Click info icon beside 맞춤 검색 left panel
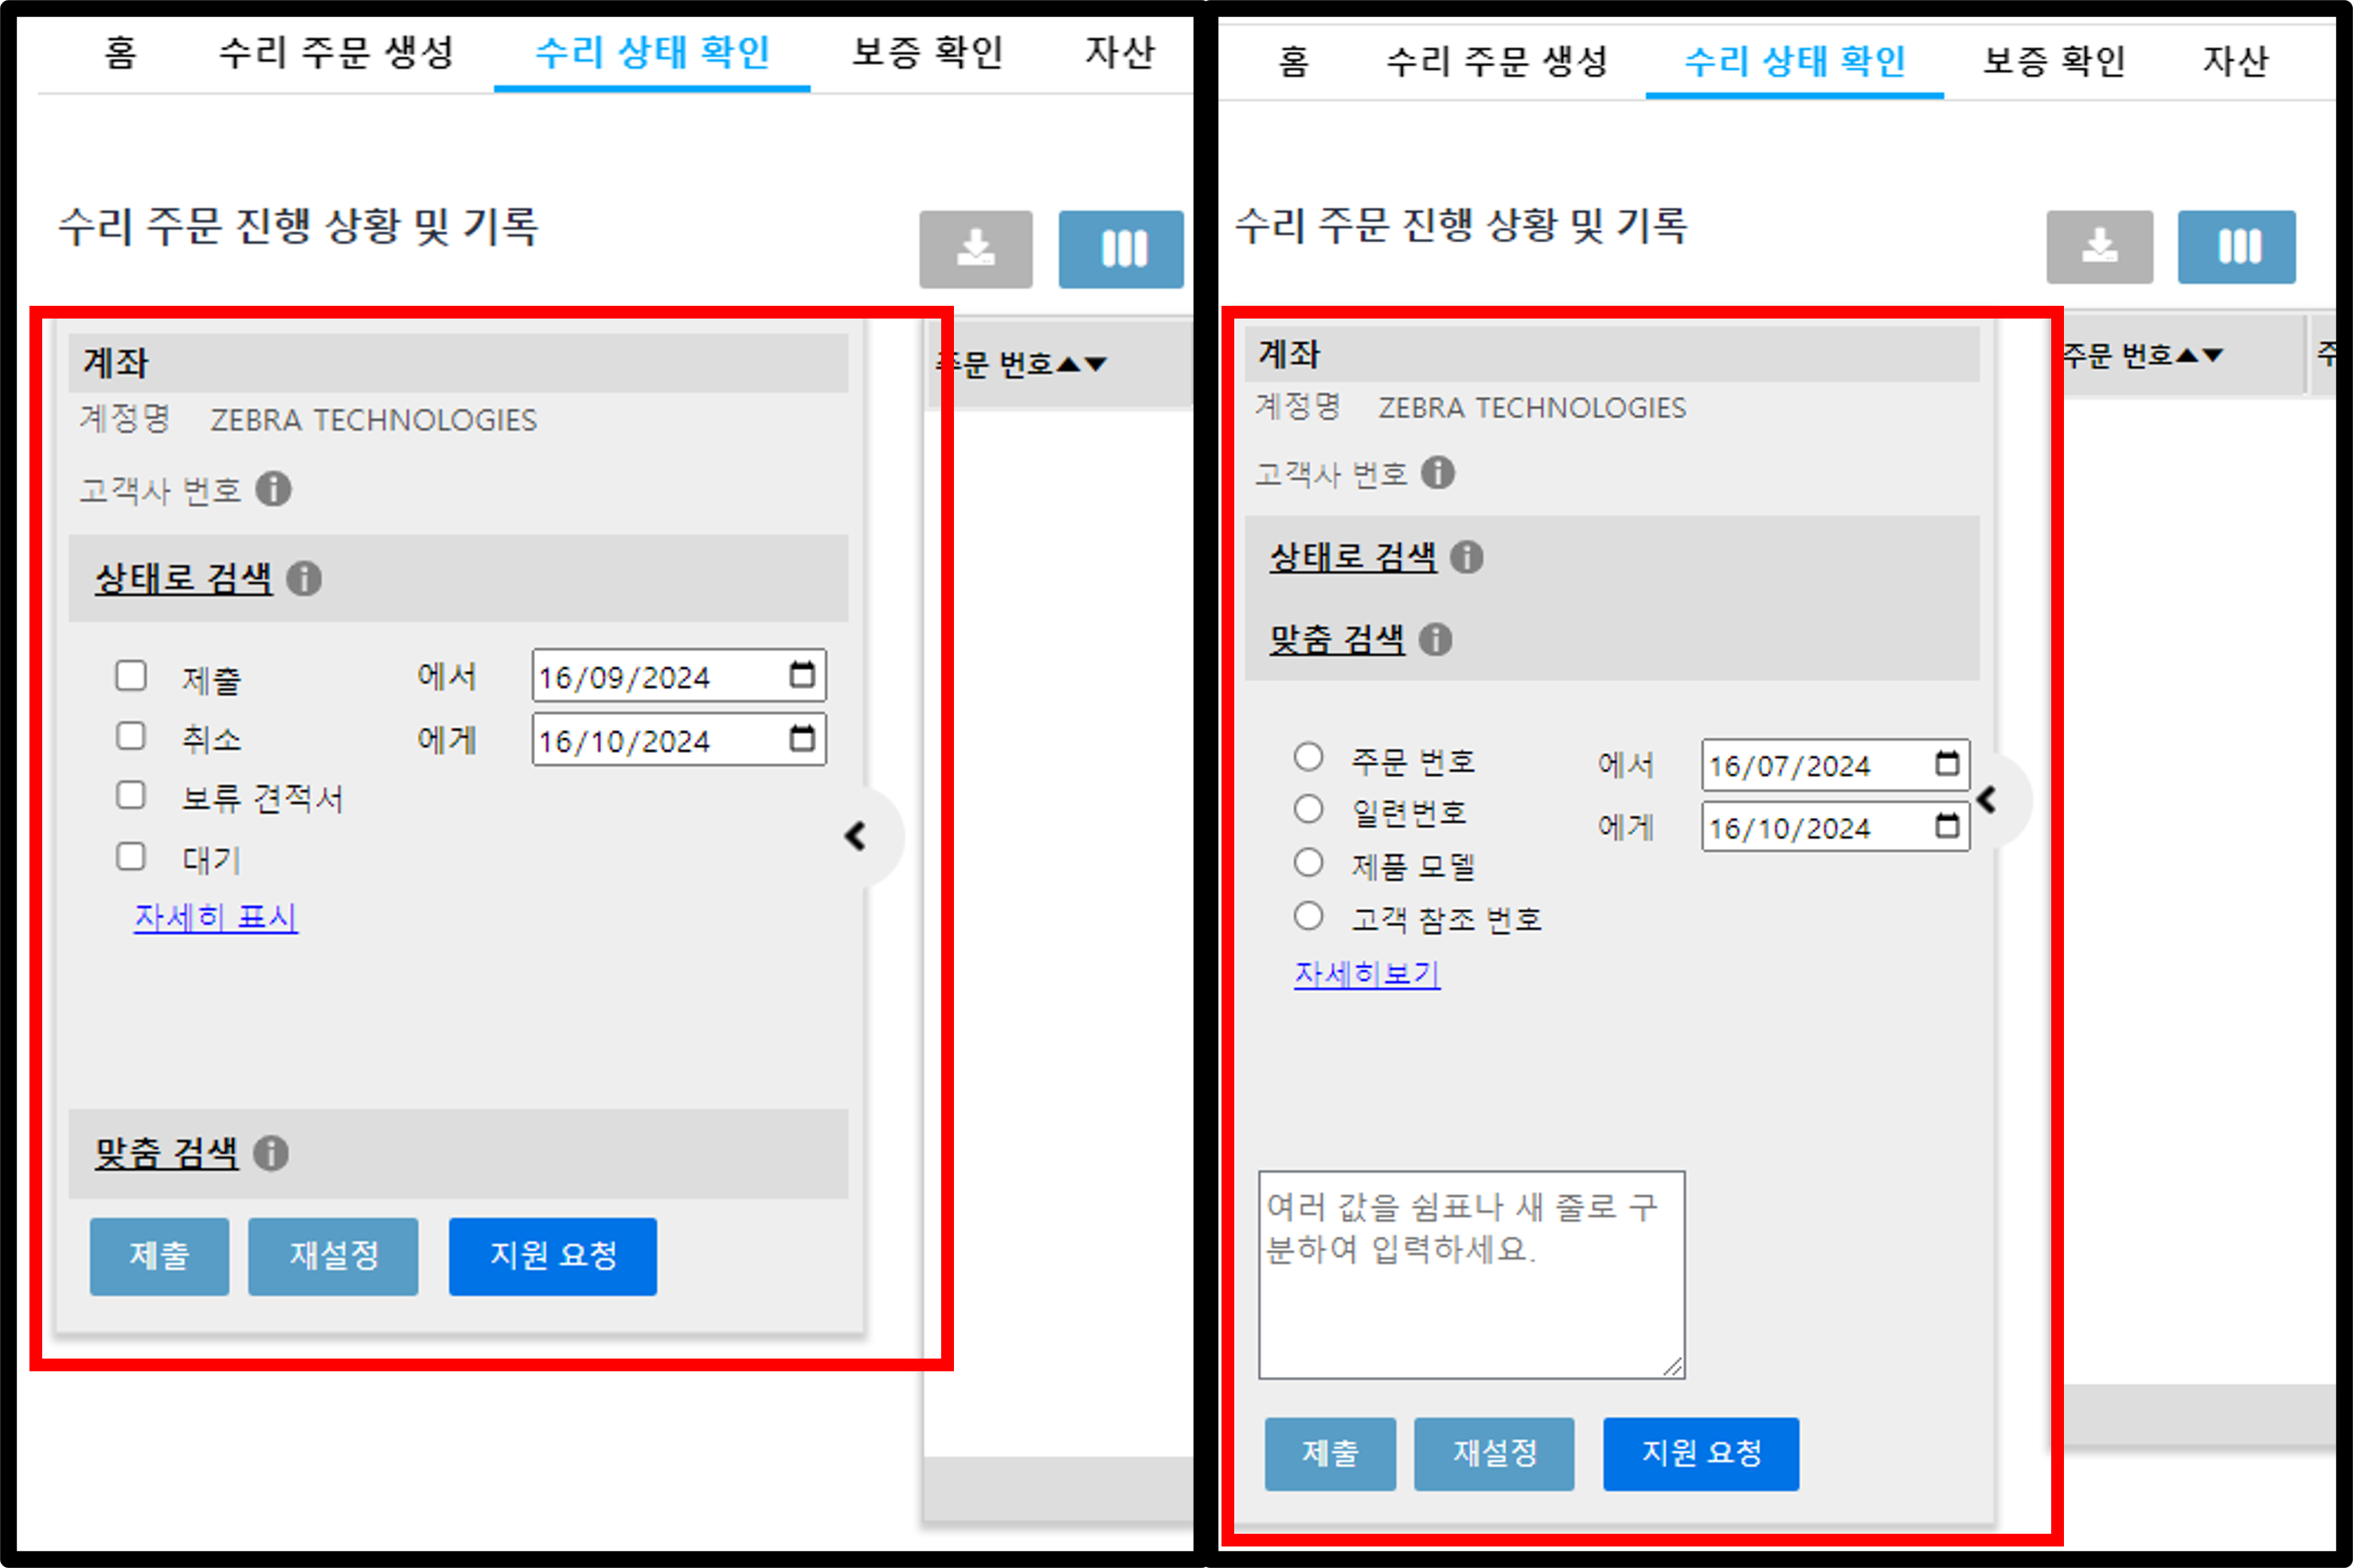 271,1153
